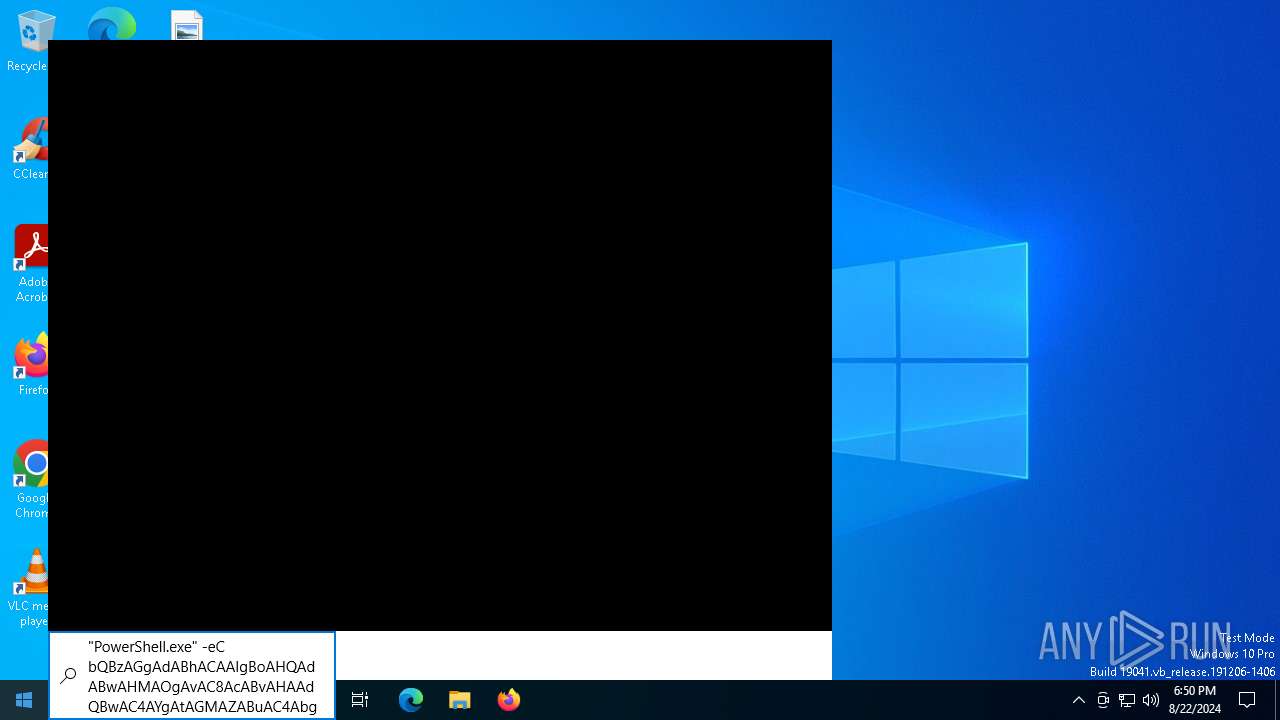Select the Recycle Bin desktop icon
The height and width of the screenshot is (720, 1280).
(x=30, y=42)
